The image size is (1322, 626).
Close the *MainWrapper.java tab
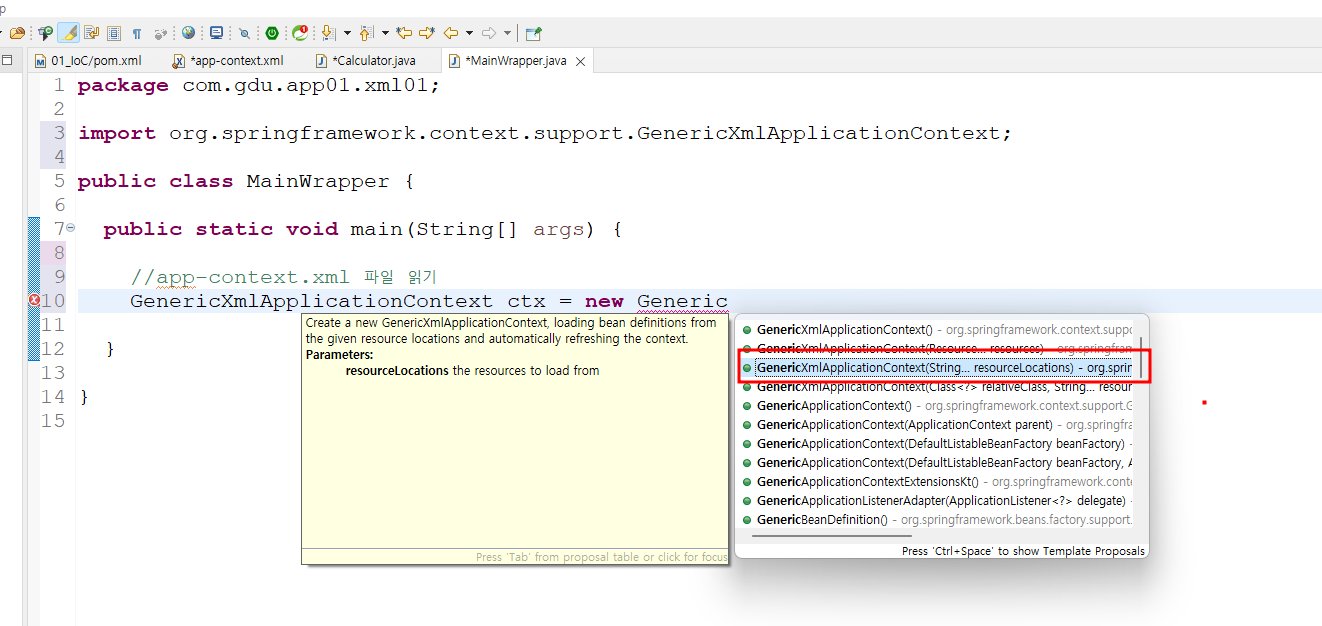[x=580, y=61]
